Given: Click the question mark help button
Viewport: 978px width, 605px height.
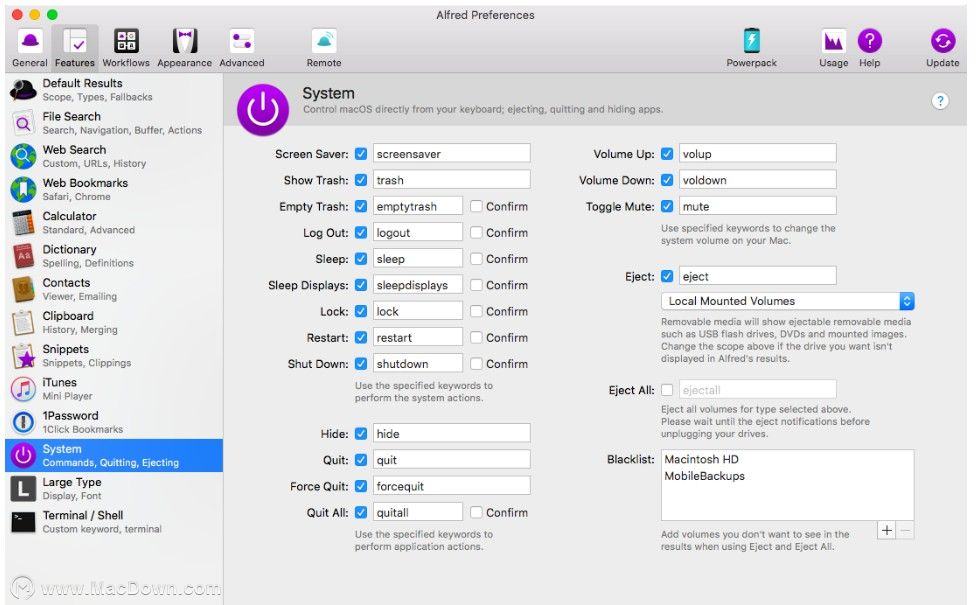Looking at the screenshot, I should [940, 101].
